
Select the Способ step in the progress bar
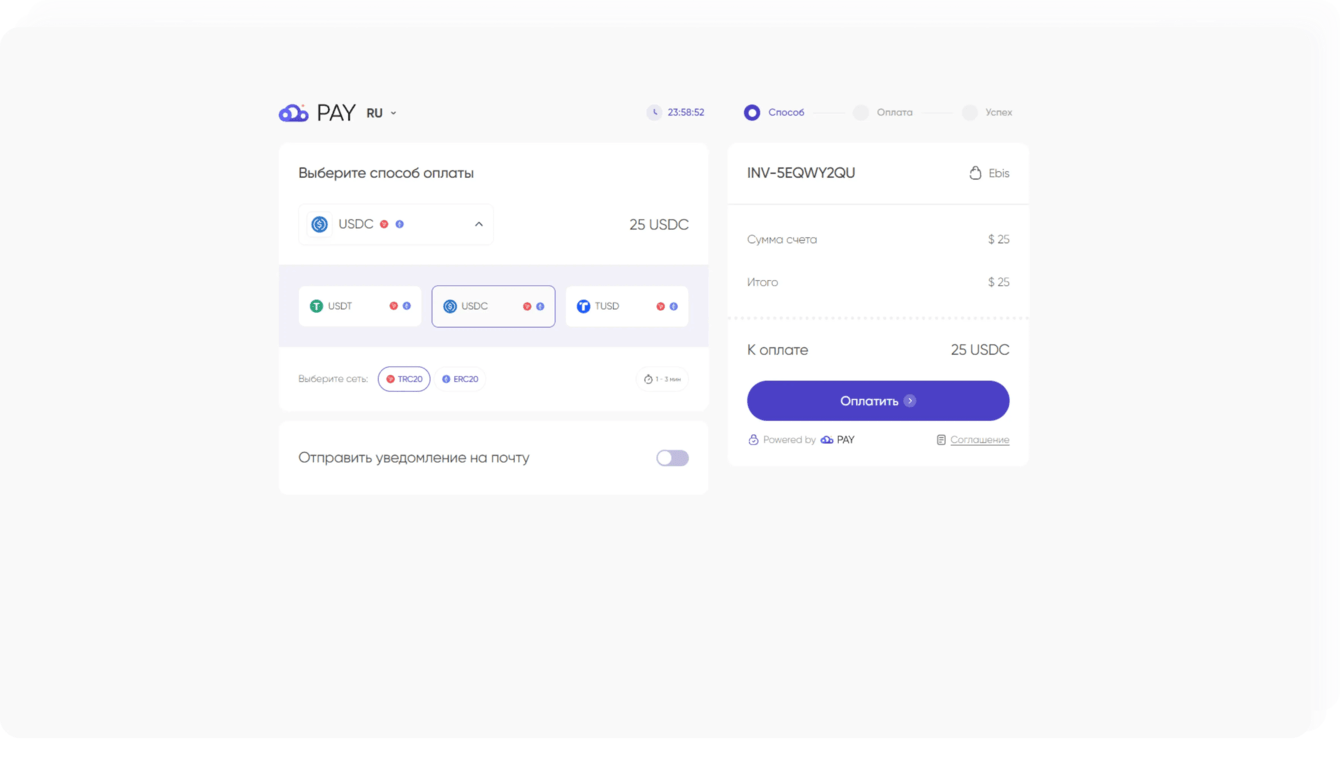(x=775, y=112)
